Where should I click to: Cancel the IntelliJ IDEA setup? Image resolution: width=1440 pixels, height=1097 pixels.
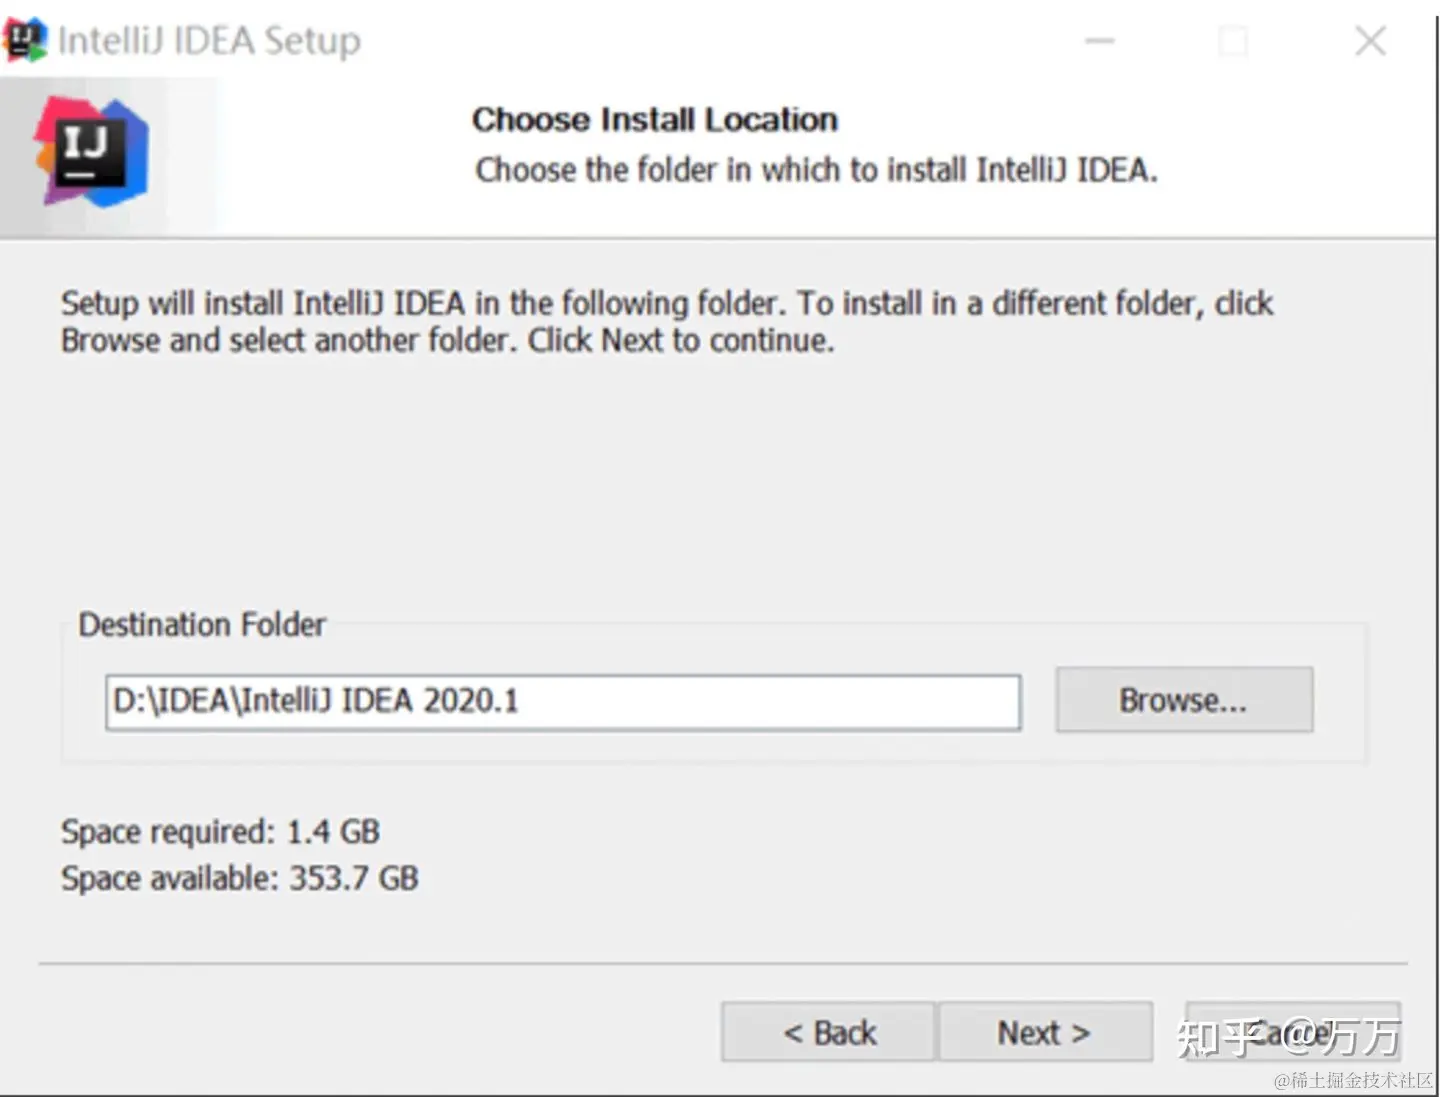1293,1032
